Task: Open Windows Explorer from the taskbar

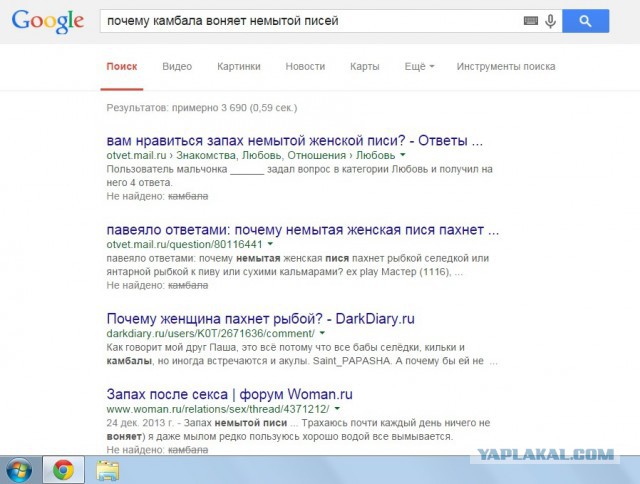Action: tap(108, 471)
